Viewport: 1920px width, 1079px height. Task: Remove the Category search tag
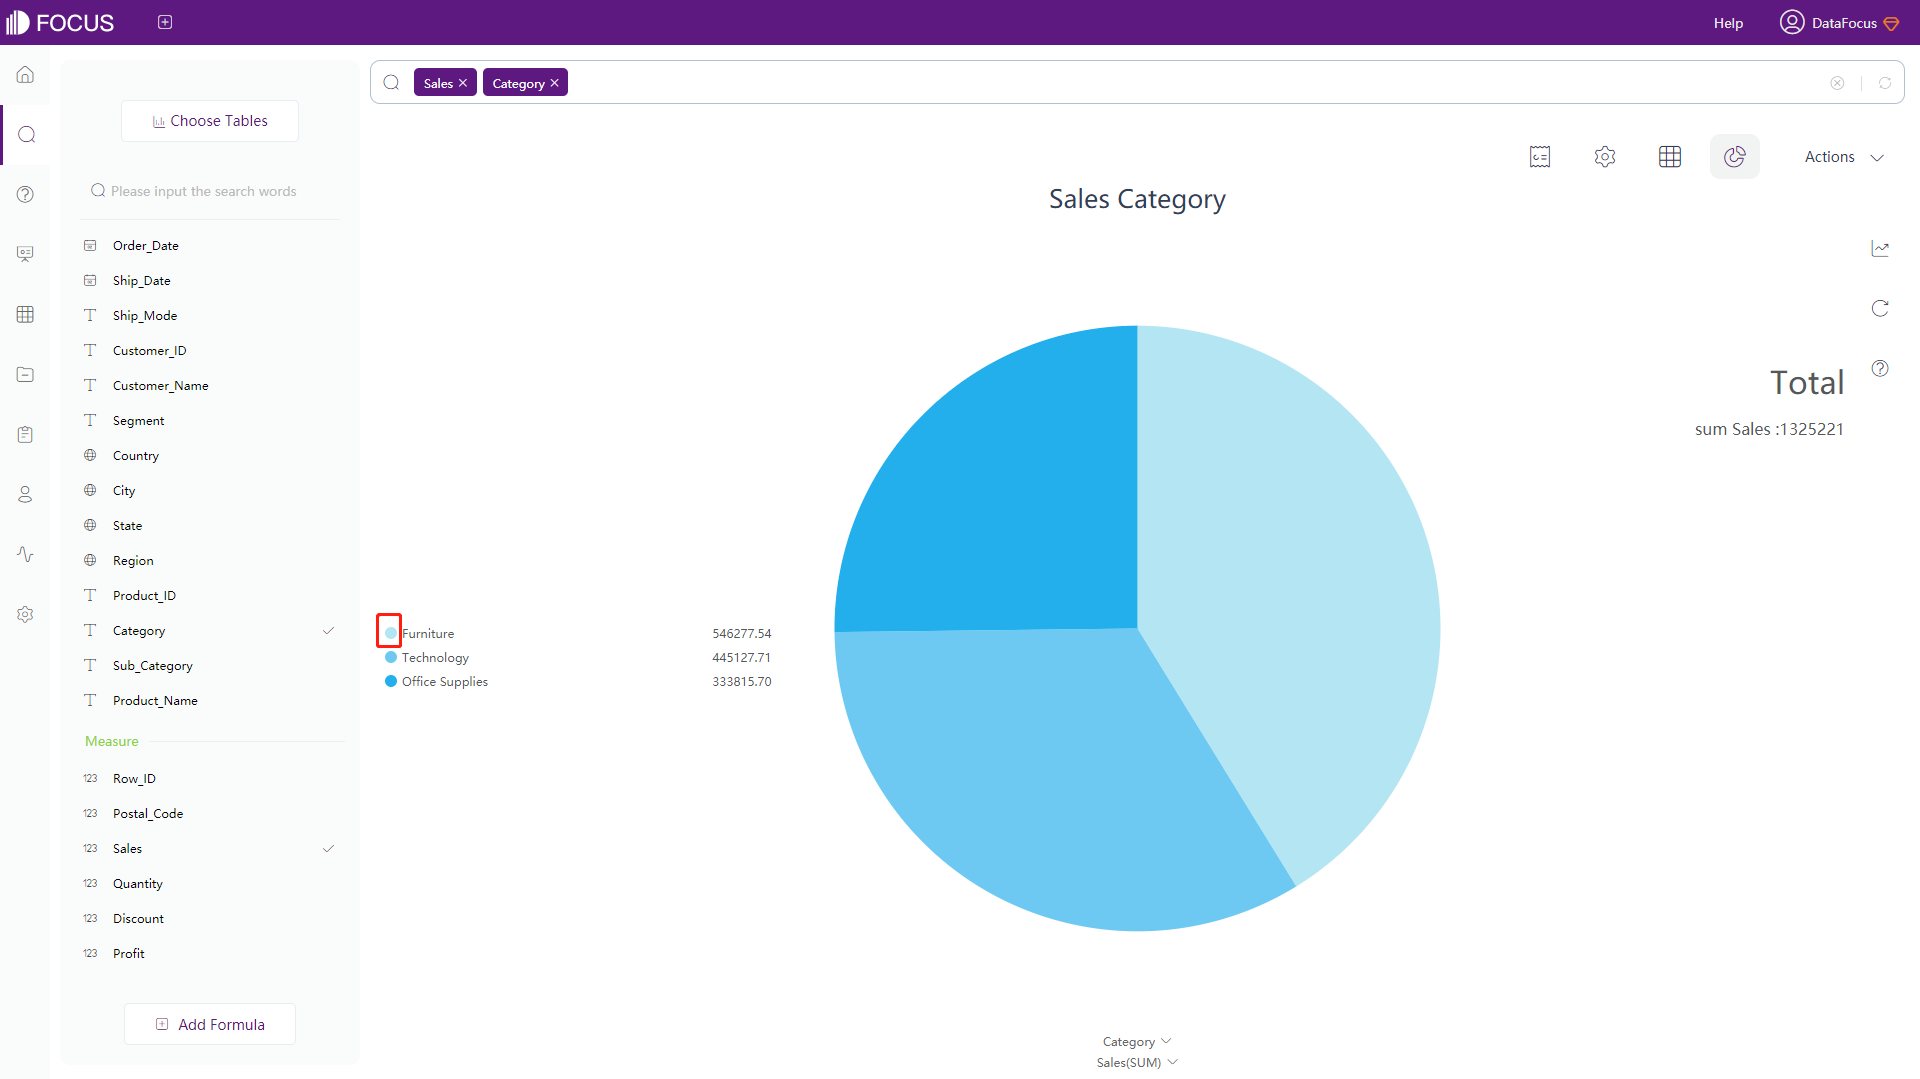554,83
